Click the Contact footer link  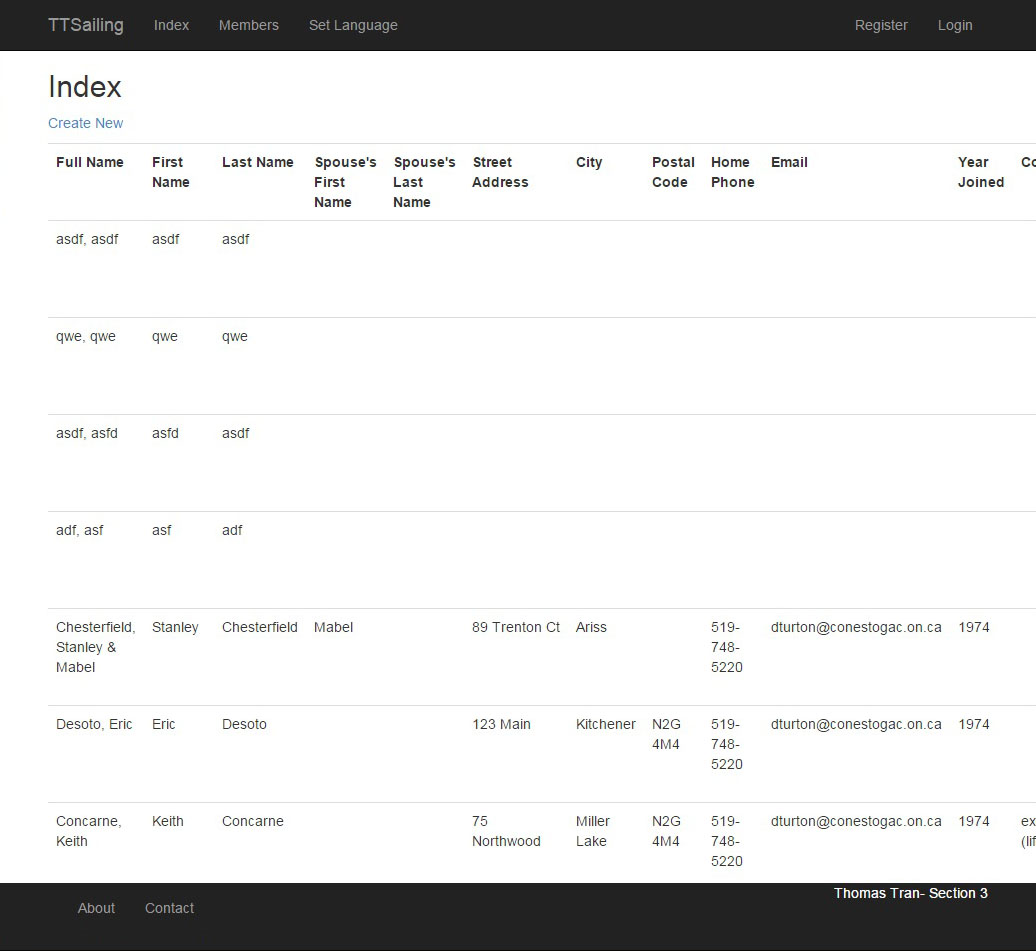(x=169, y=908)
